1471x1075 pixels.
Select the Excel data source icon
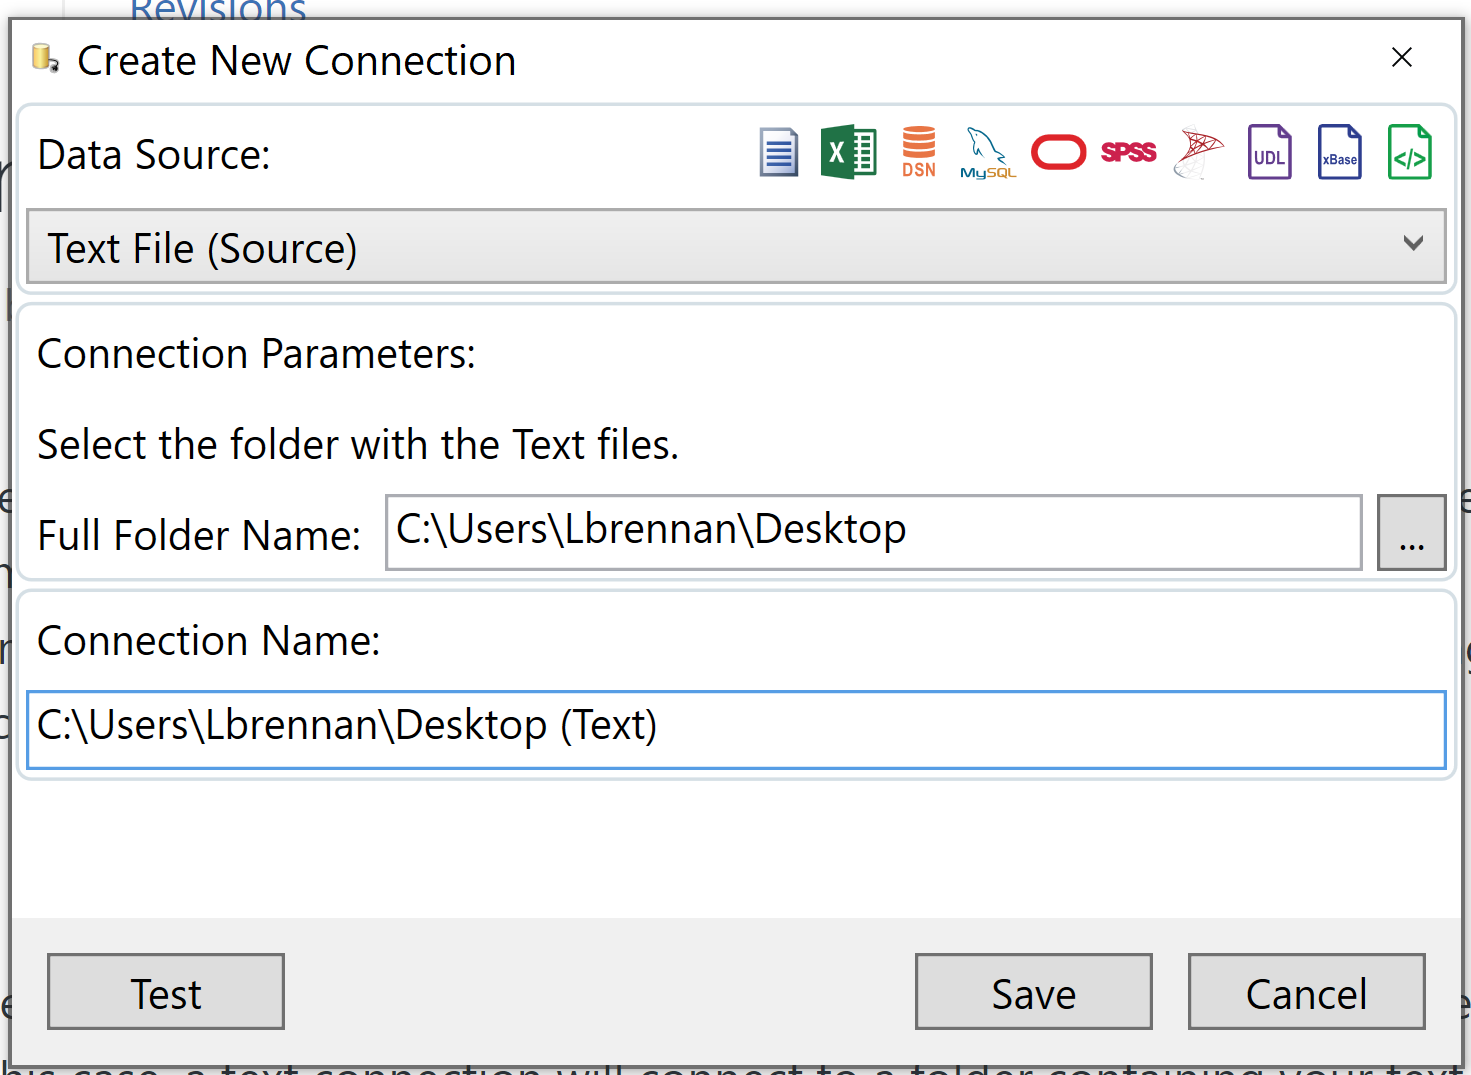point(848,151)
